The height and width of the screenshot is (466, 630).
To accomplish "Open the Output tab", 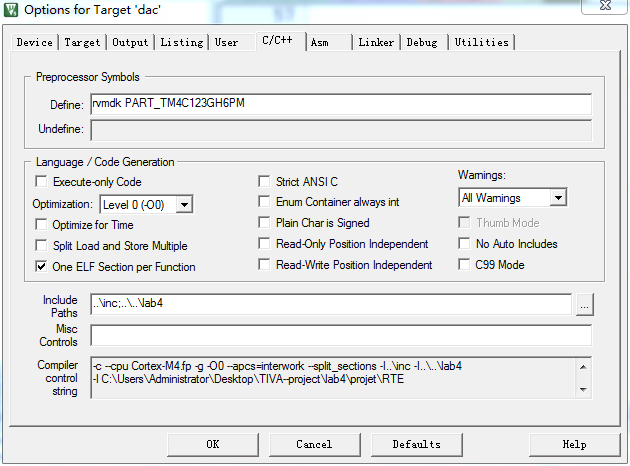I will coord(130,42).
